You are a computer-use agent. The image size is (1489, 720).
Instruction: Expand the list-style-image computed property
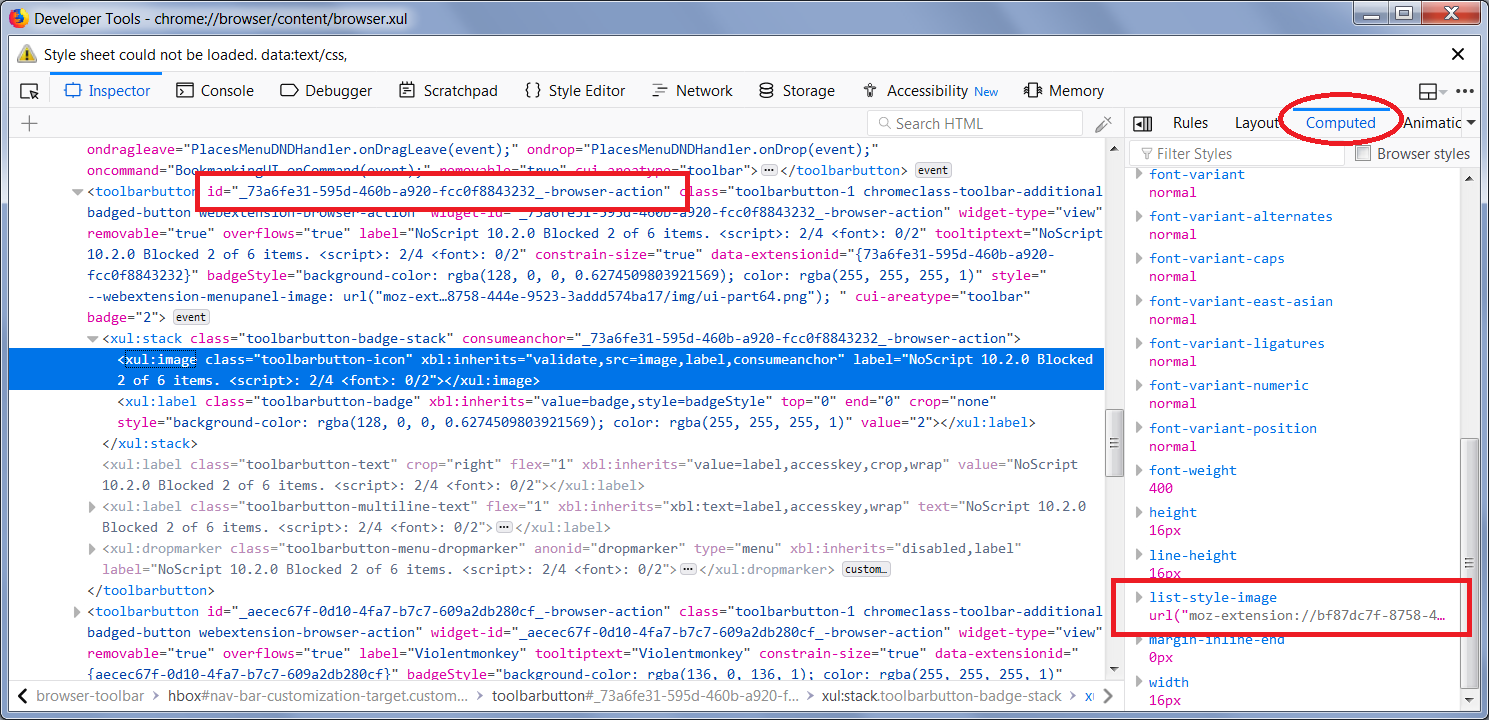pyautogui.click(x=1138, y=598)
